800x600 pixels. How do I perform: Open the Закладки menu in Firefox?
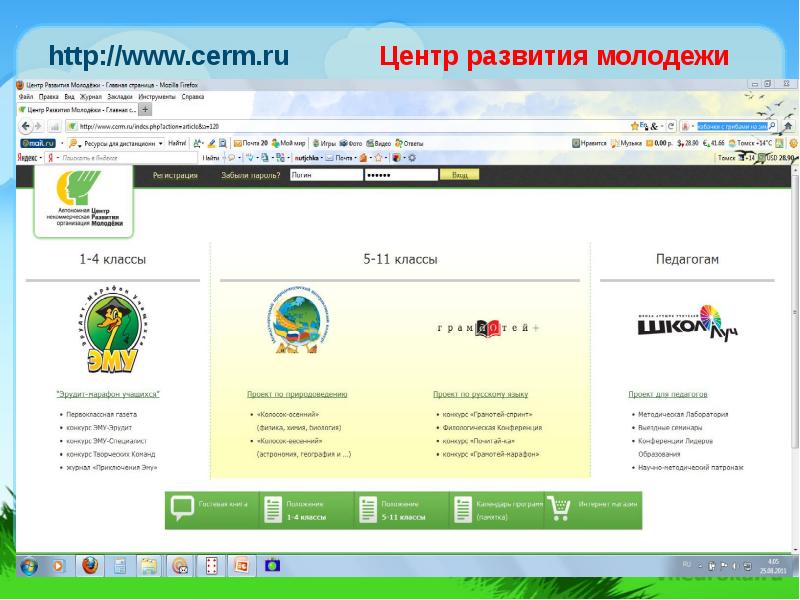point(121,97)
